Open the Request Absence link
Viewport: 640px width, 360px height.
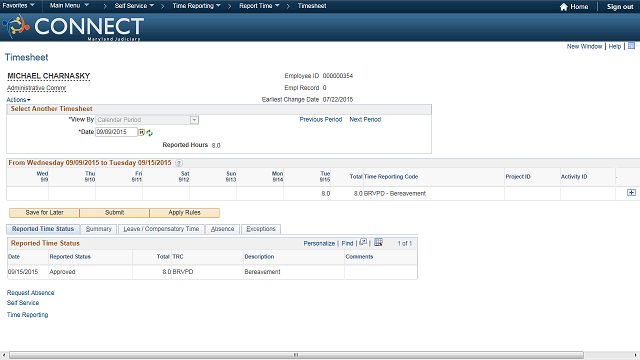click(31, 293)
